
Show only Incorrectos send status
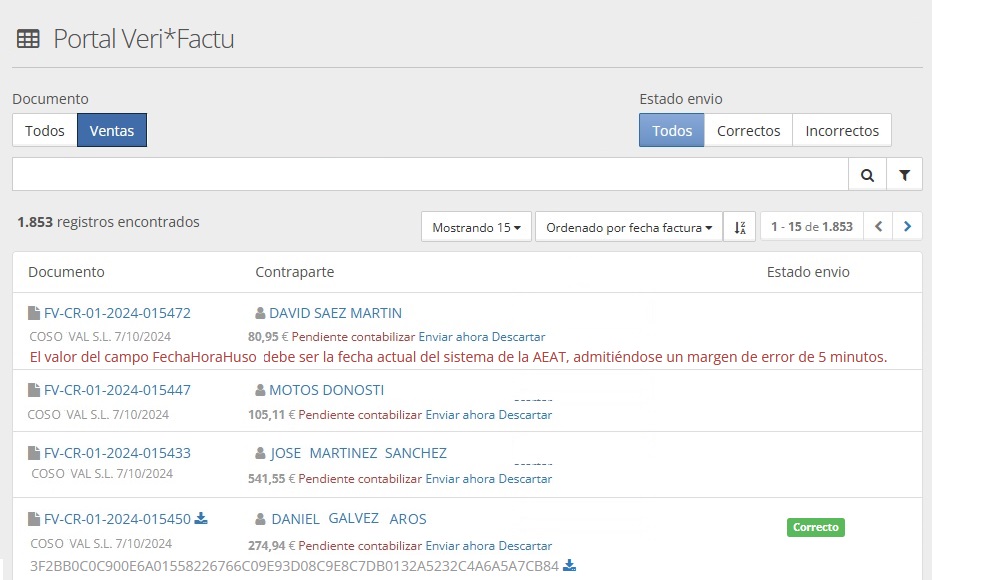[842, 131]
